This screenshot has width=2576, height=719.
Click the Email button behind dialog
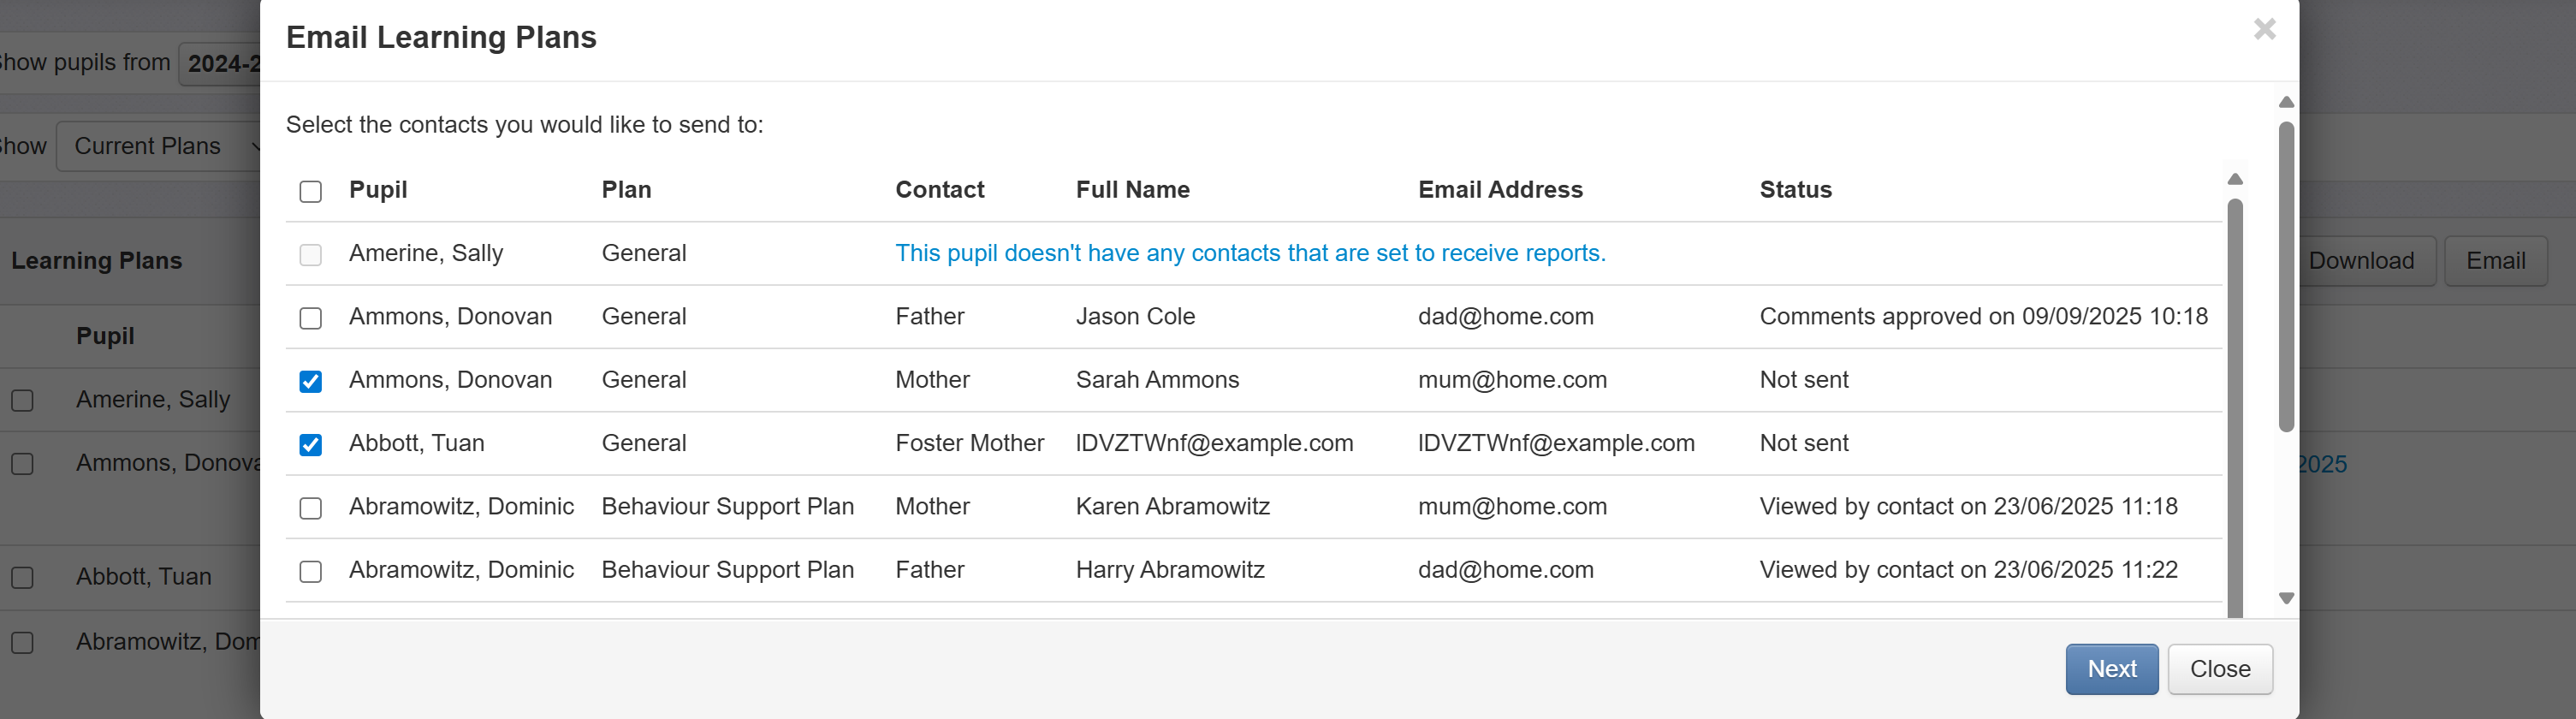(x=2495, y=261)
